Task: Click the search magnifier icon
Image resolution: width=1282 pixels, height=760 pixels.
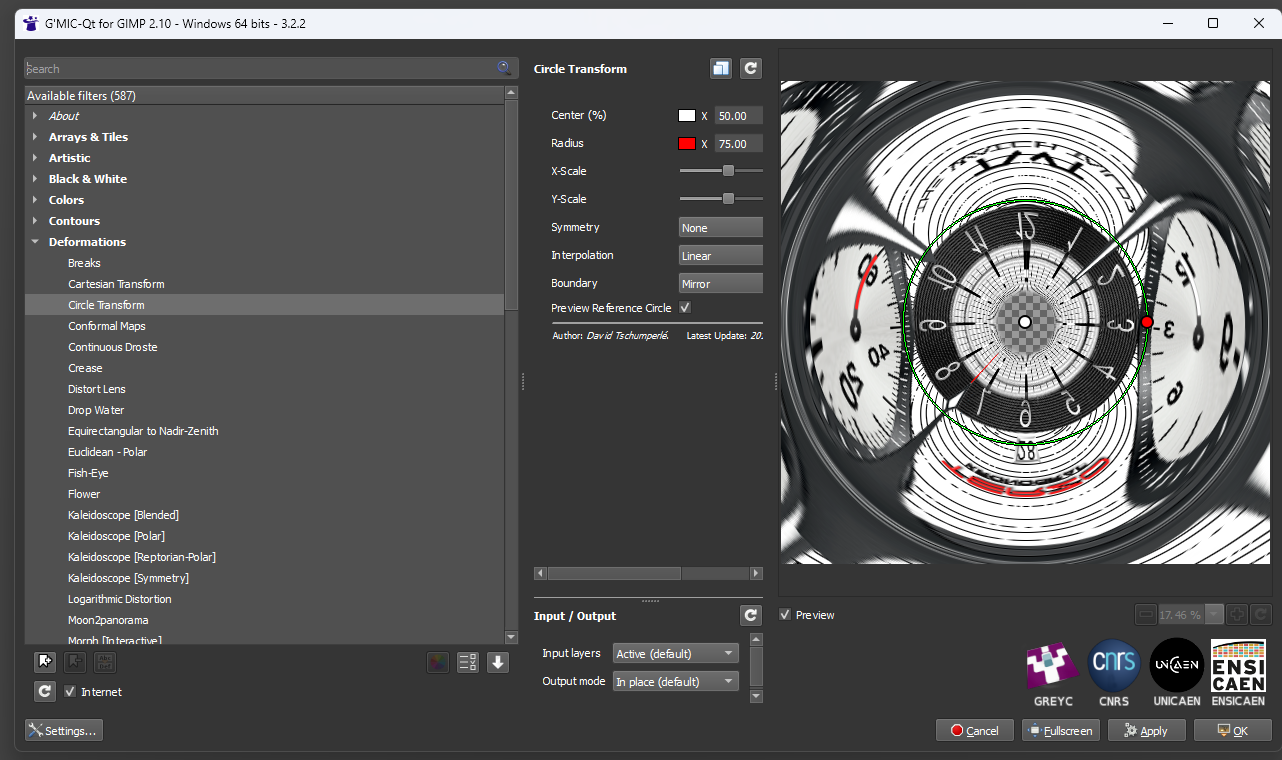Action: coord(504,69)
